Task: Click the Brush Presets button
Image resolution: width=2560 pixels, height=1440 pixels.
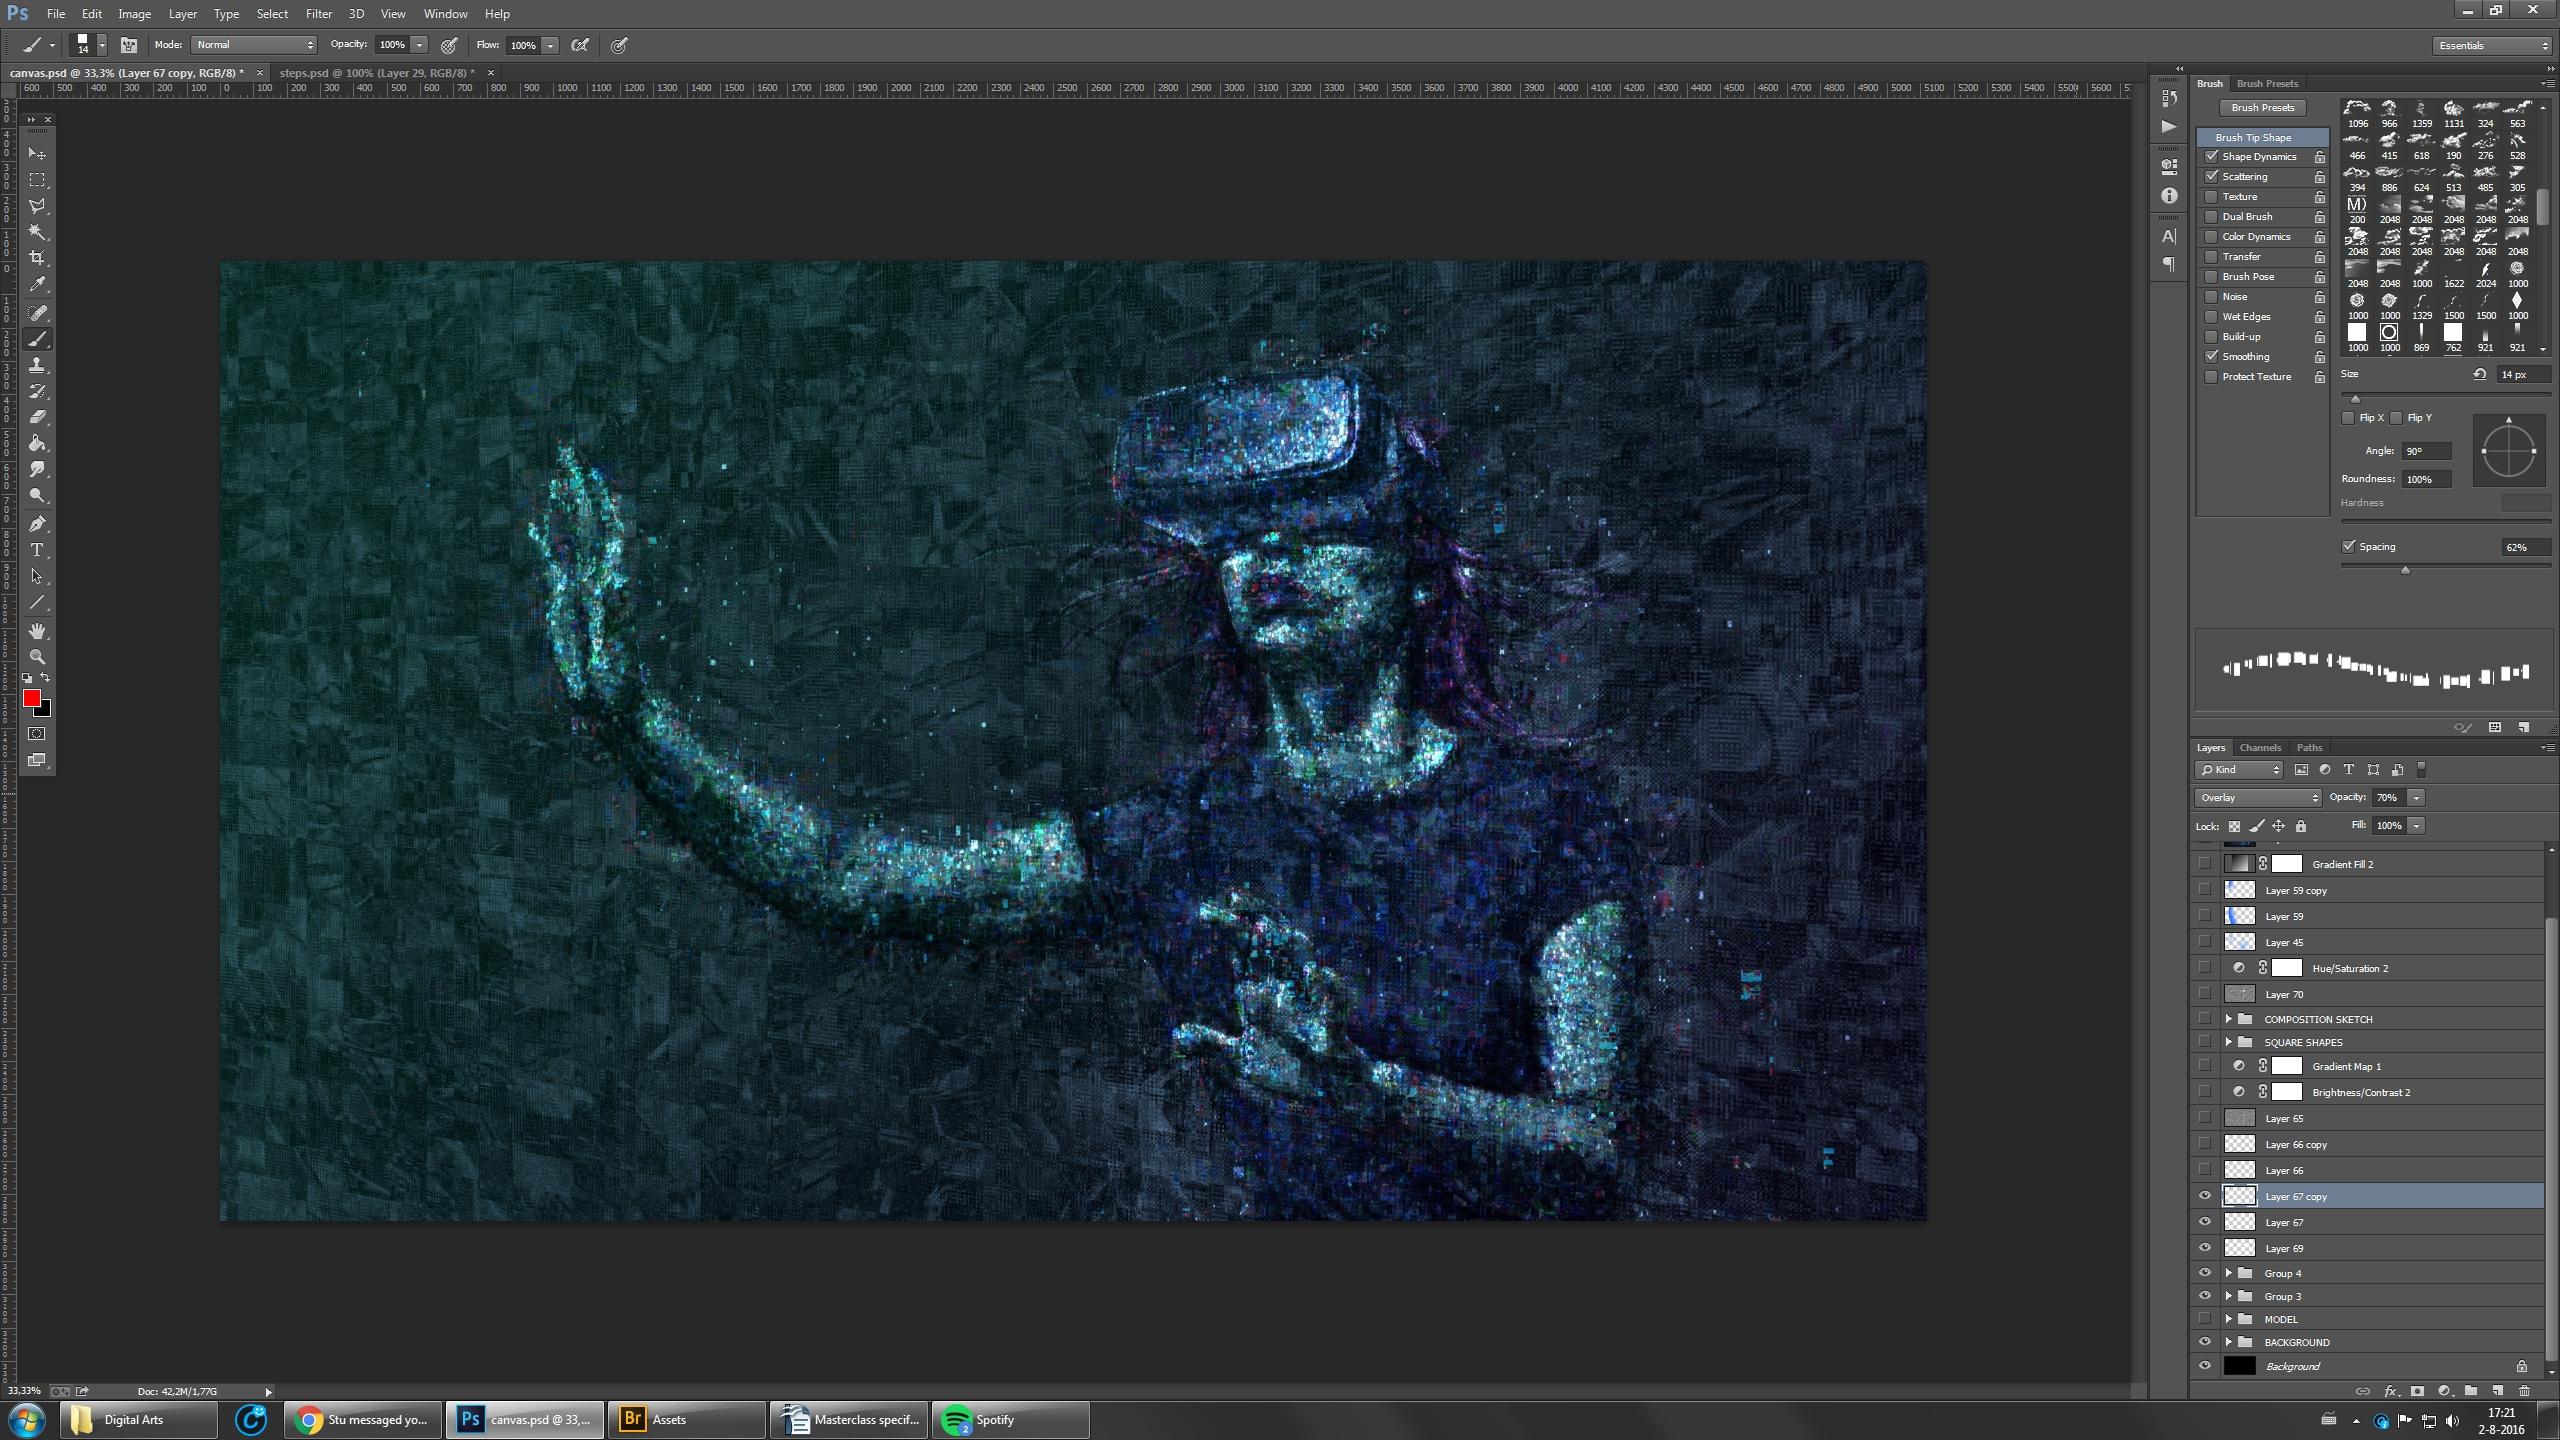Action: (x=2262, y=108)
